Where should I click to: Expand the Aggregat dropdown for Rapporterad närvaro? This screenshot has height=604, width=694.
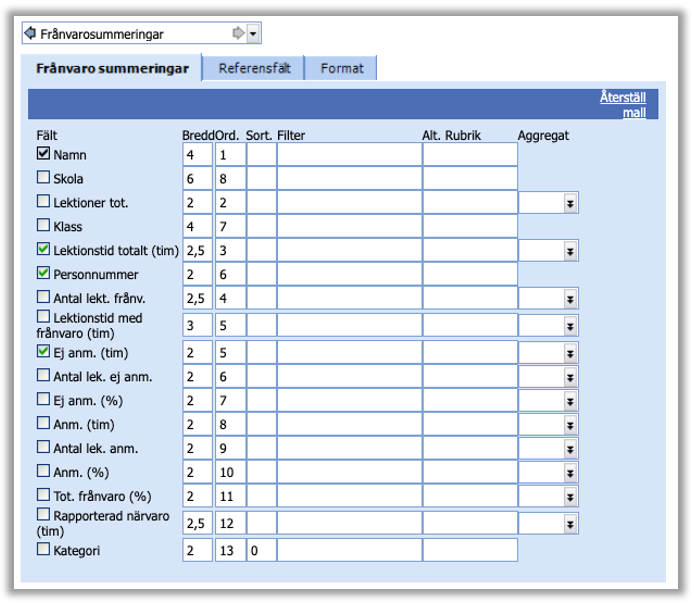point(570,524)
